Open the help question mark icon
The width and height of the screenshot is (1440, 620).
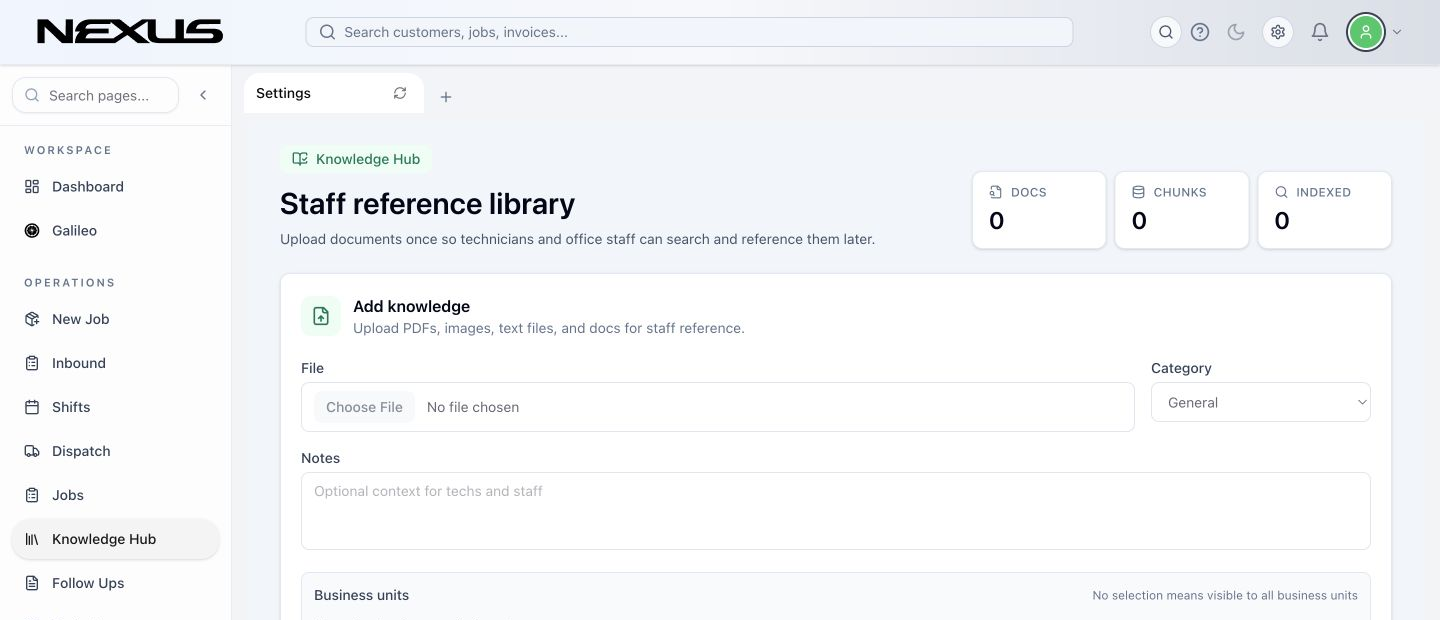pos(1200,32)
